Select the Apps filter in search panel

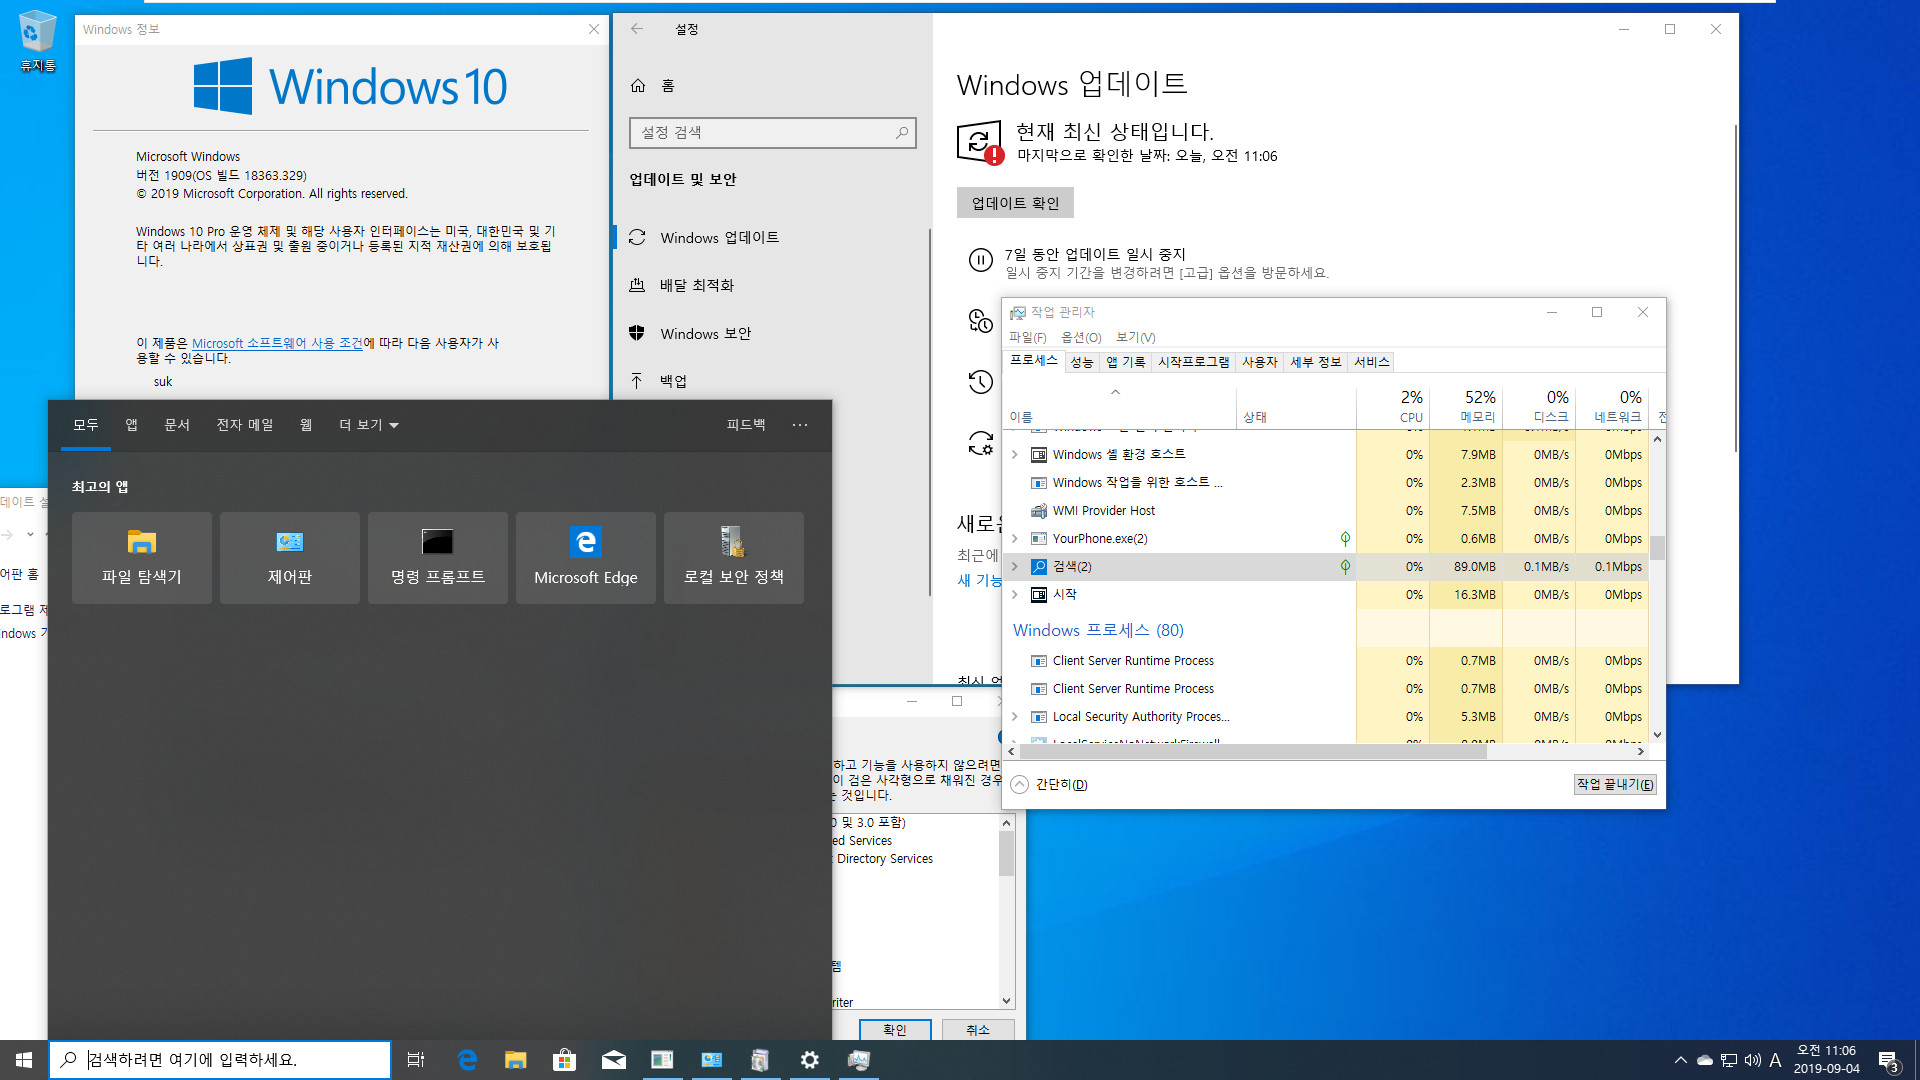click(x=131, y=425)
